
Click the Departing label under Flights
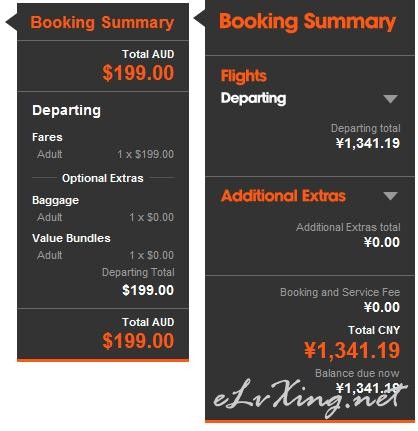pos(253,98)
